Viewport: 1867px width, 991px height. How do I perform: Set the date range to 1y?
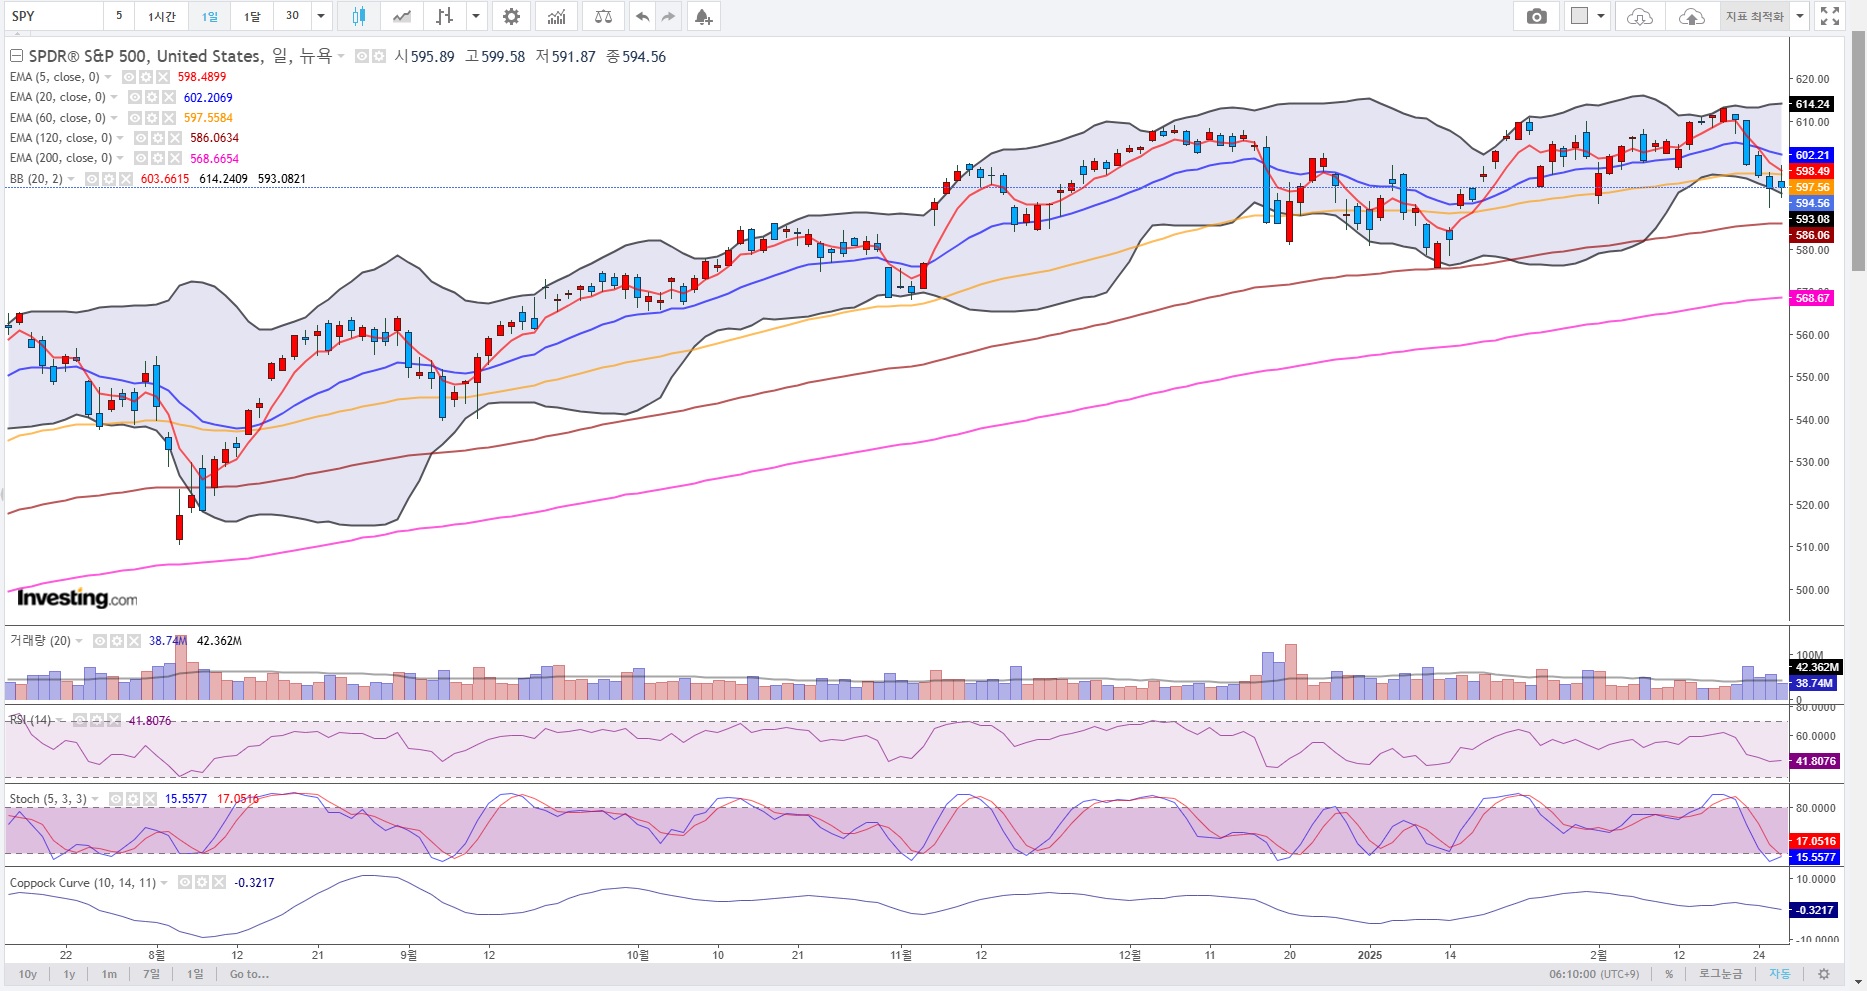click(69, 974)
